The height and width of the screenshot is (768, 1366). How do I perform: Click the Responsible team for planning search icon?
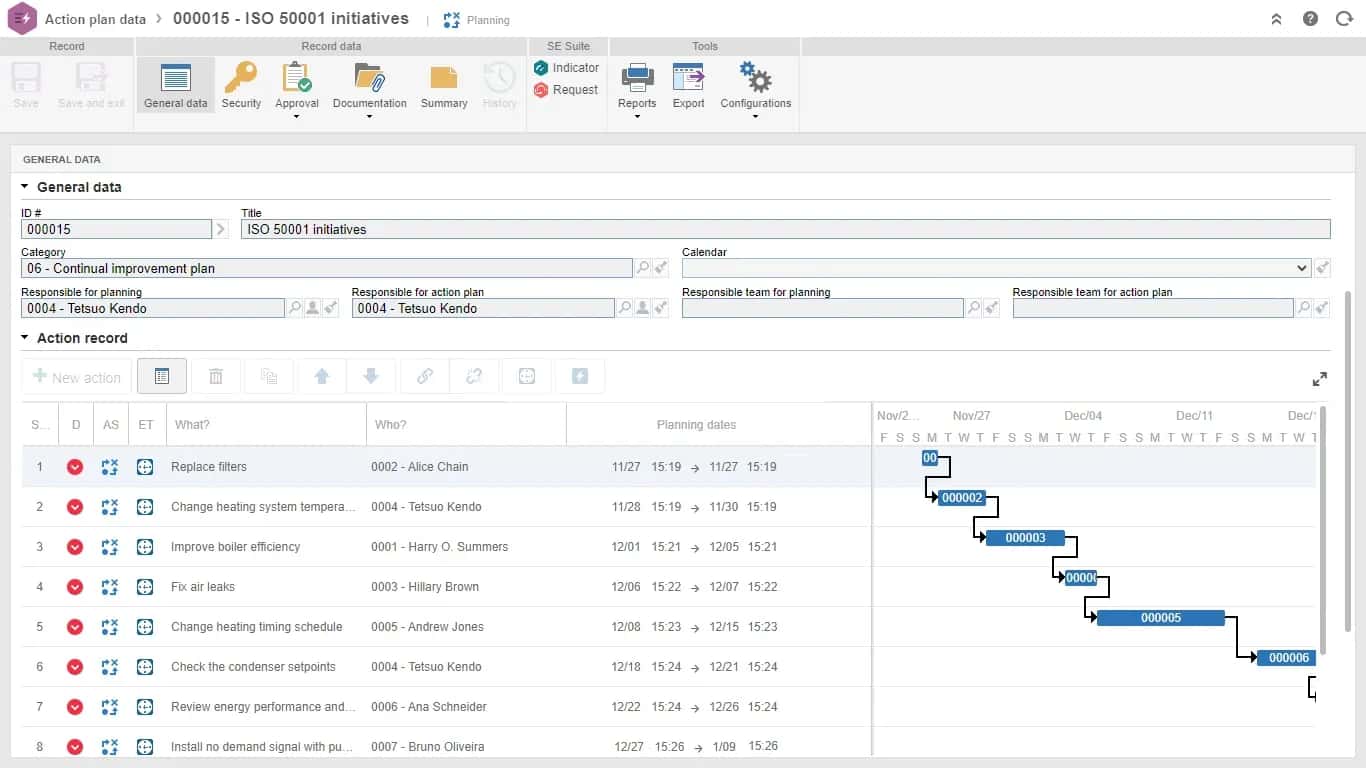pos(973,308)
